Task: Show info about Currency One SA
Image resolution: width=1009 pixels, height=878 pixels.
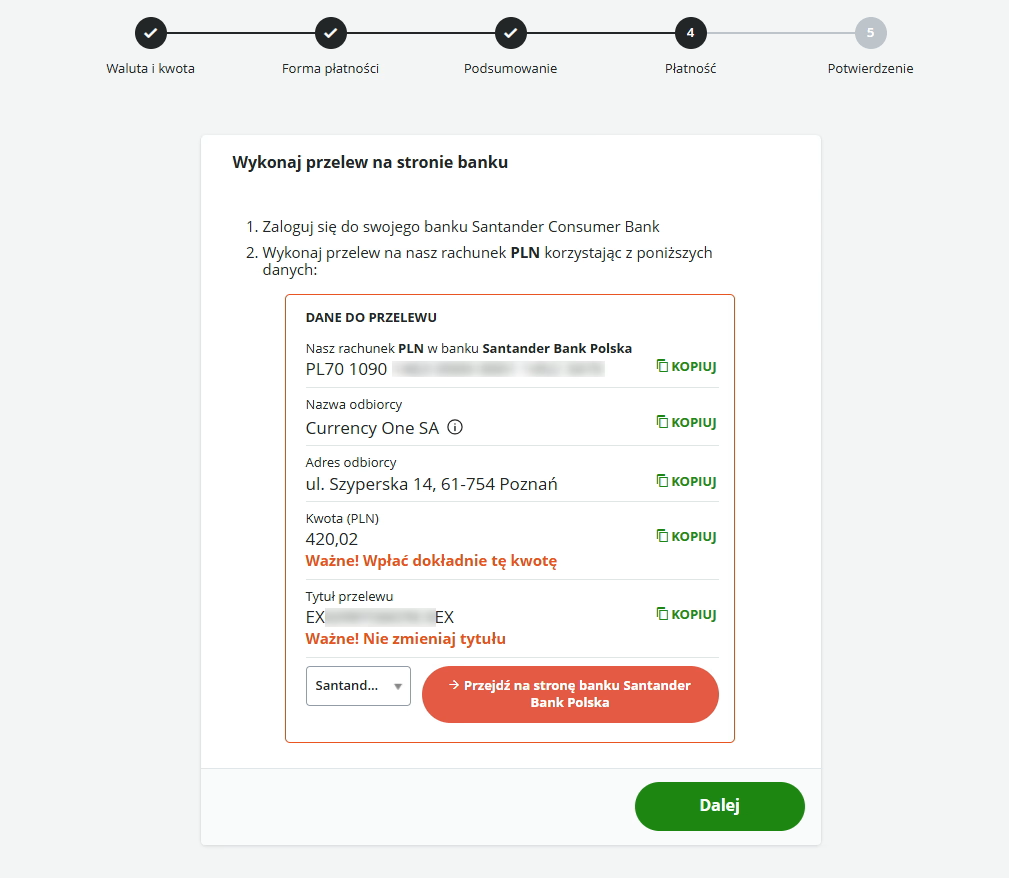Action: (x=455, y=428)
